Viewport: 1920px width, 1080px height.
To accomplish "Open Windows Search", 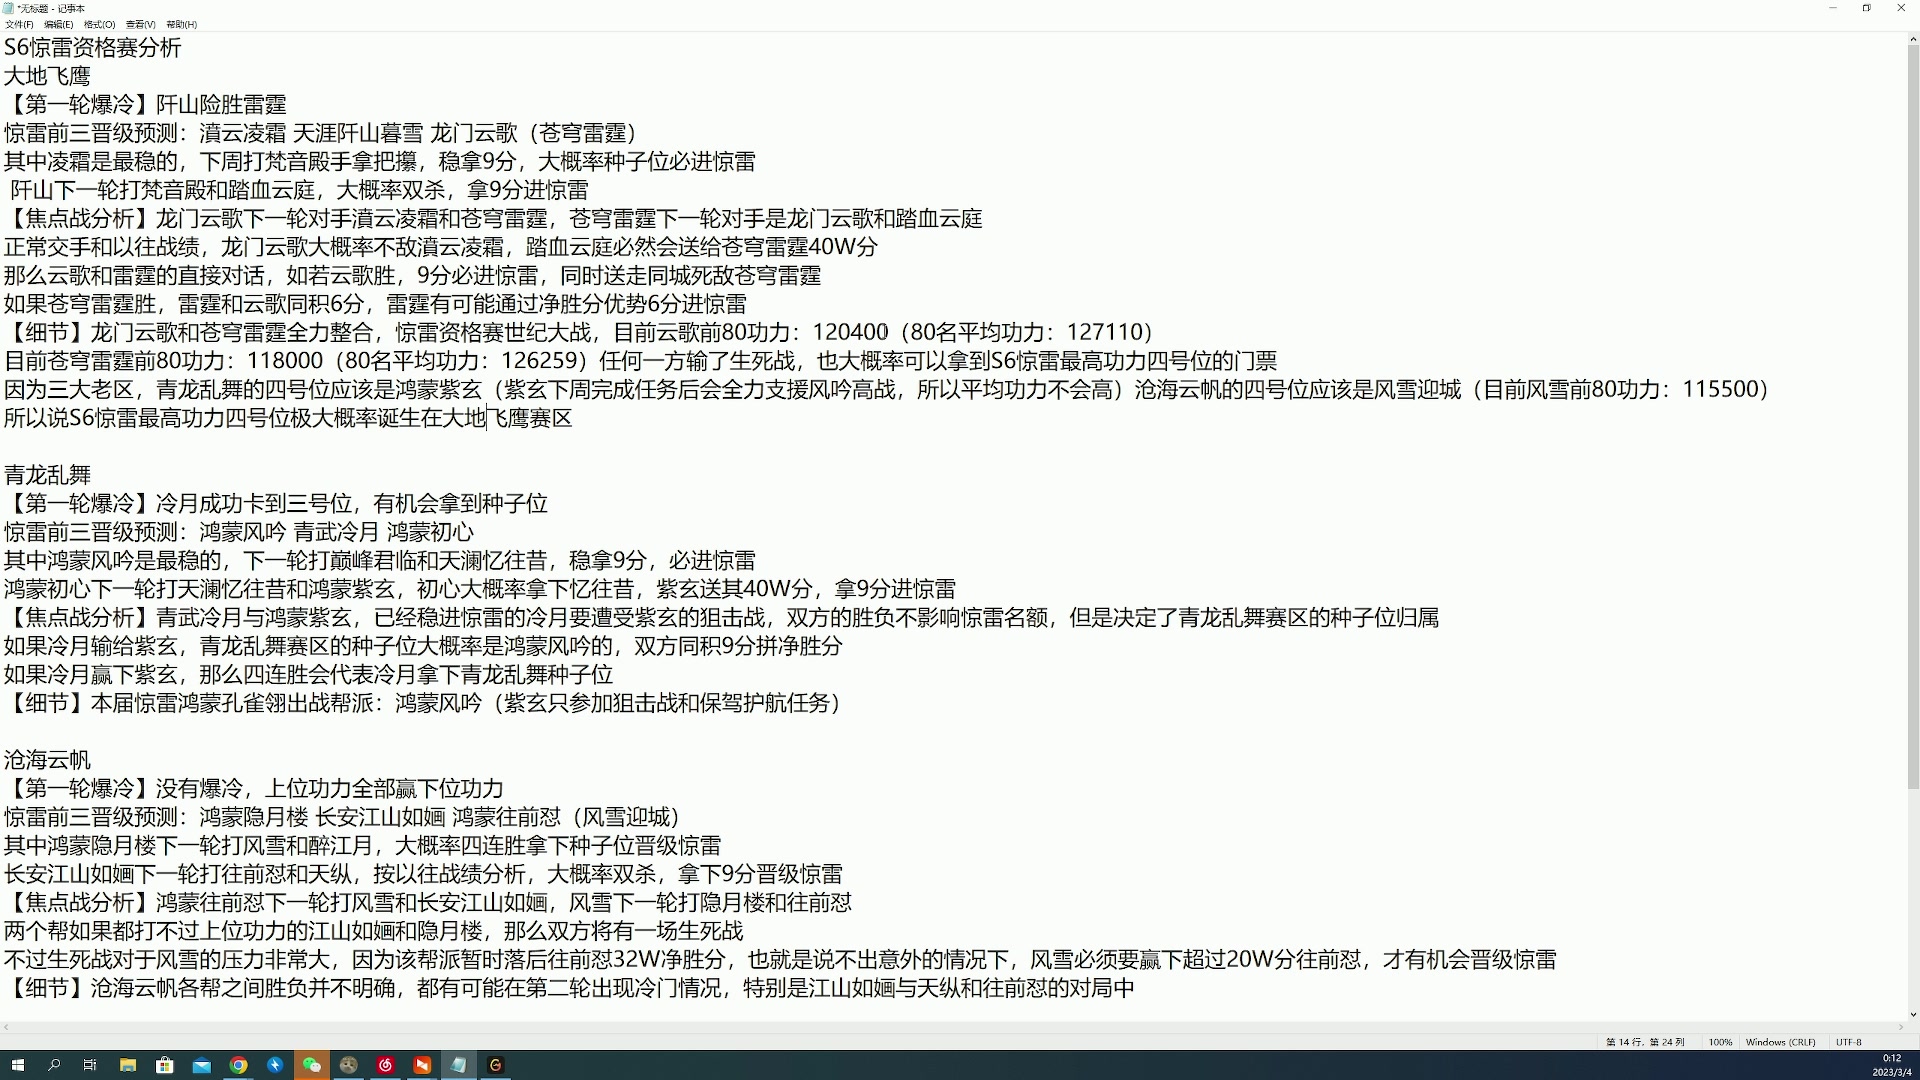I will tap(53, 1065).
